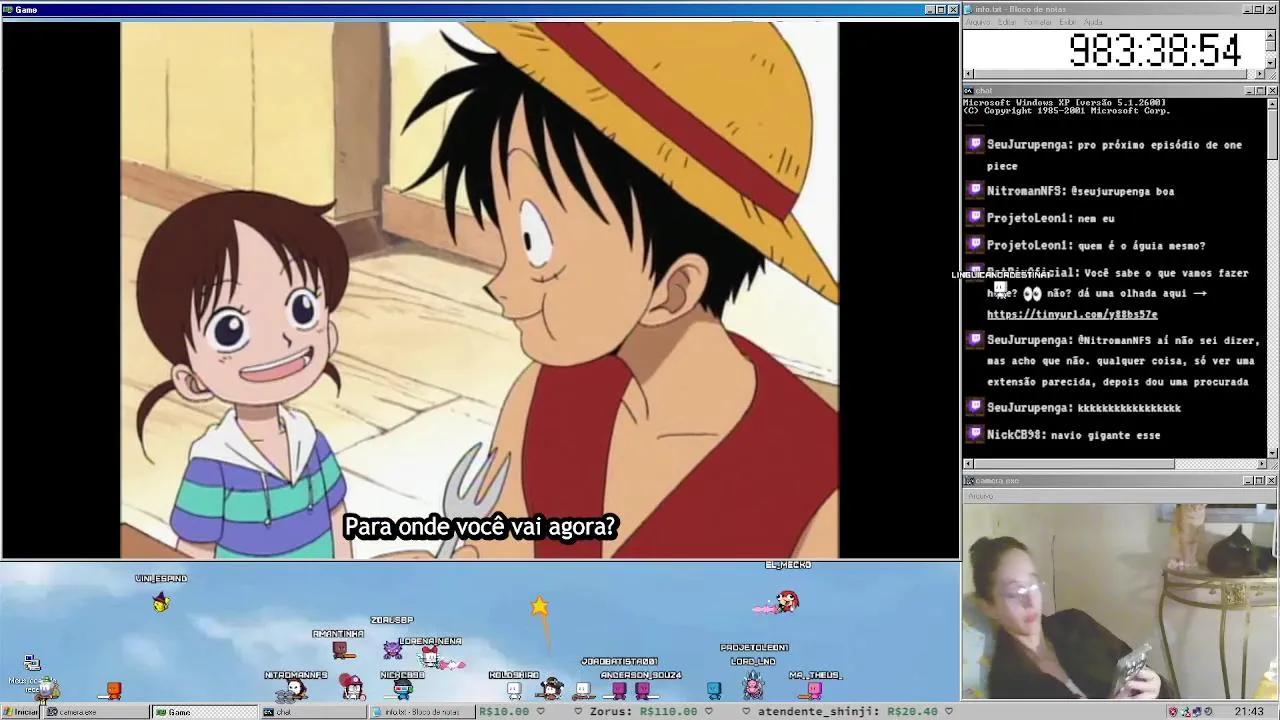Switch to info.txt - Bloco de notas taskbar button
Viewport: 1280px width, 720px height.
click(x=421, y=712)
